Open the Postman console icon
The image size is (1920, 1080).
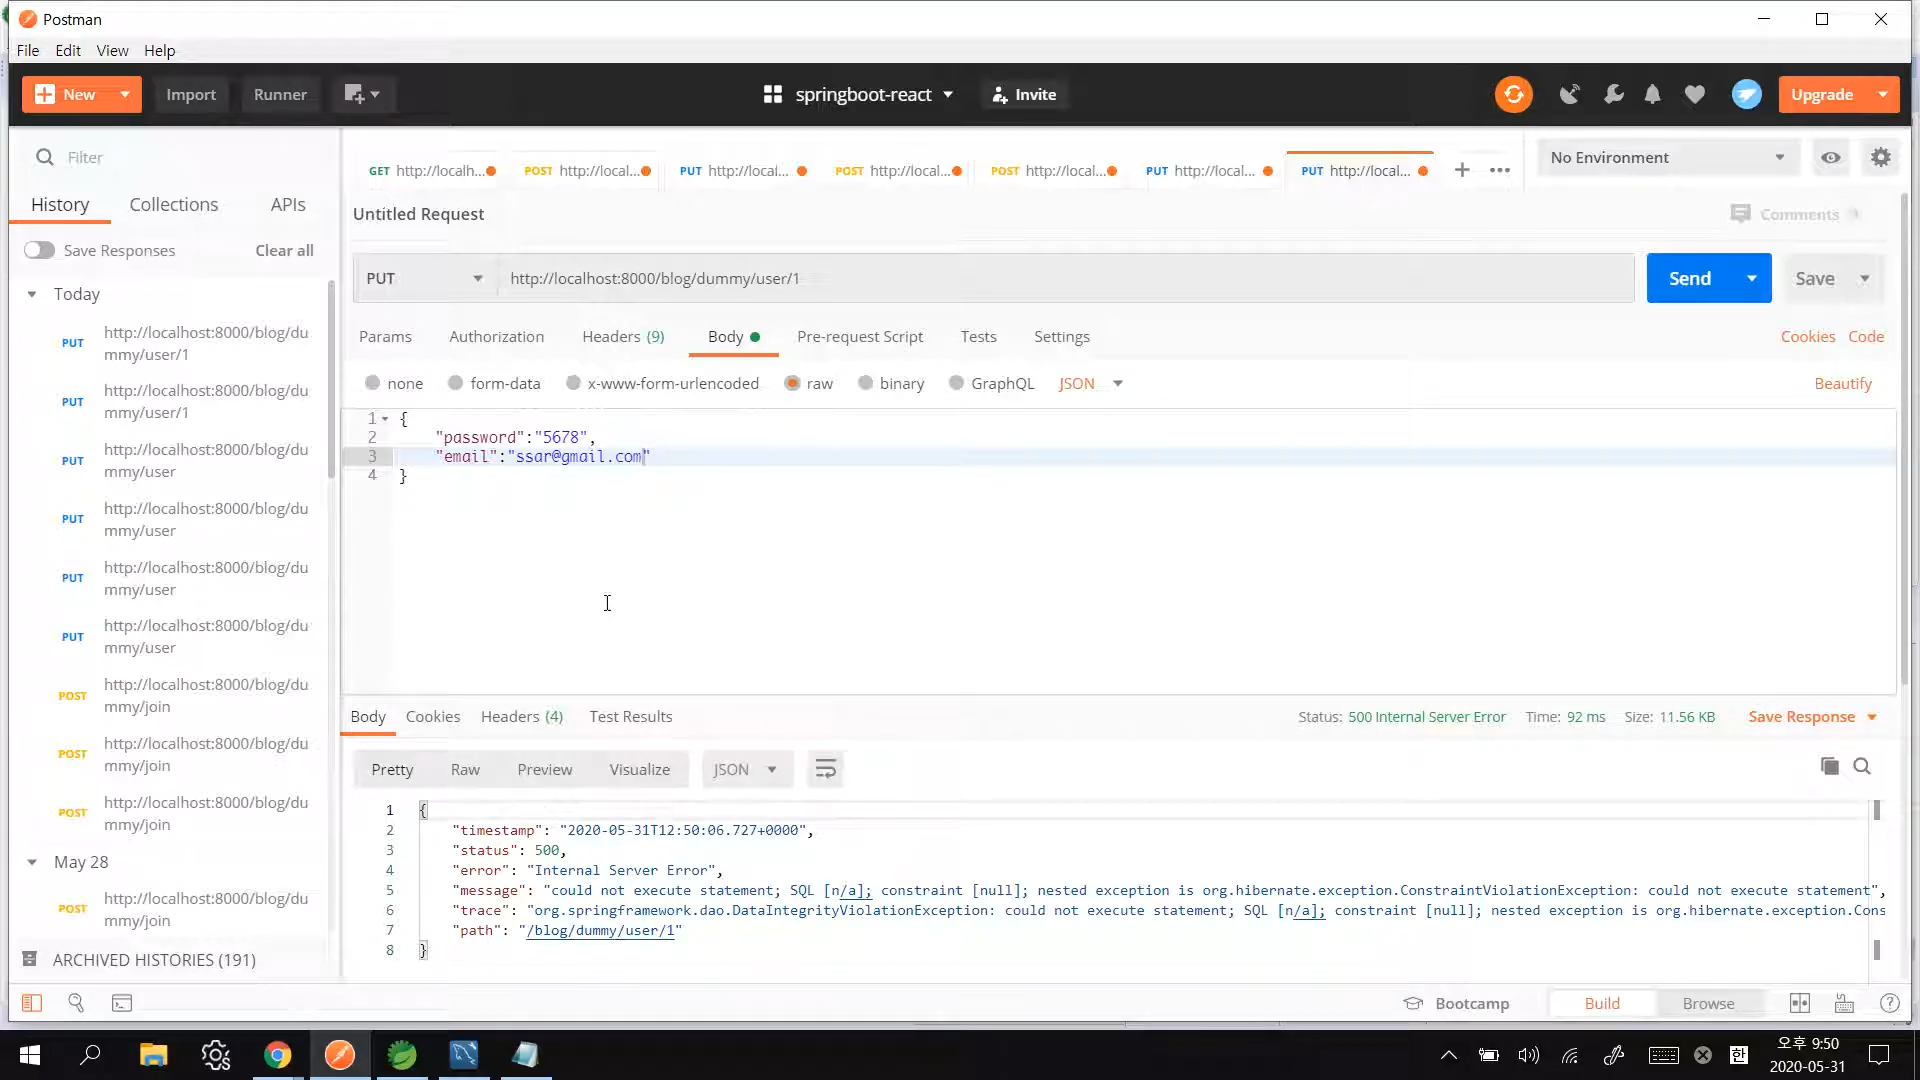[122, 1003]
